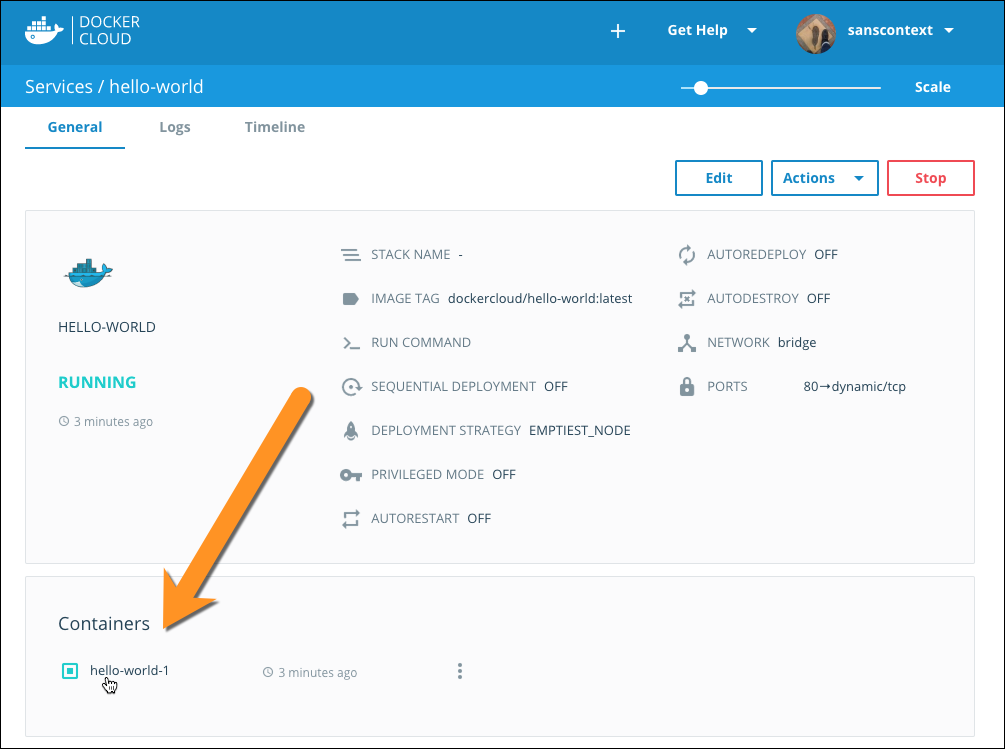The width and height of the screenshot is (1005, 749).
Task: Click the sanscontext user avatar
Action: click(815, 32)
